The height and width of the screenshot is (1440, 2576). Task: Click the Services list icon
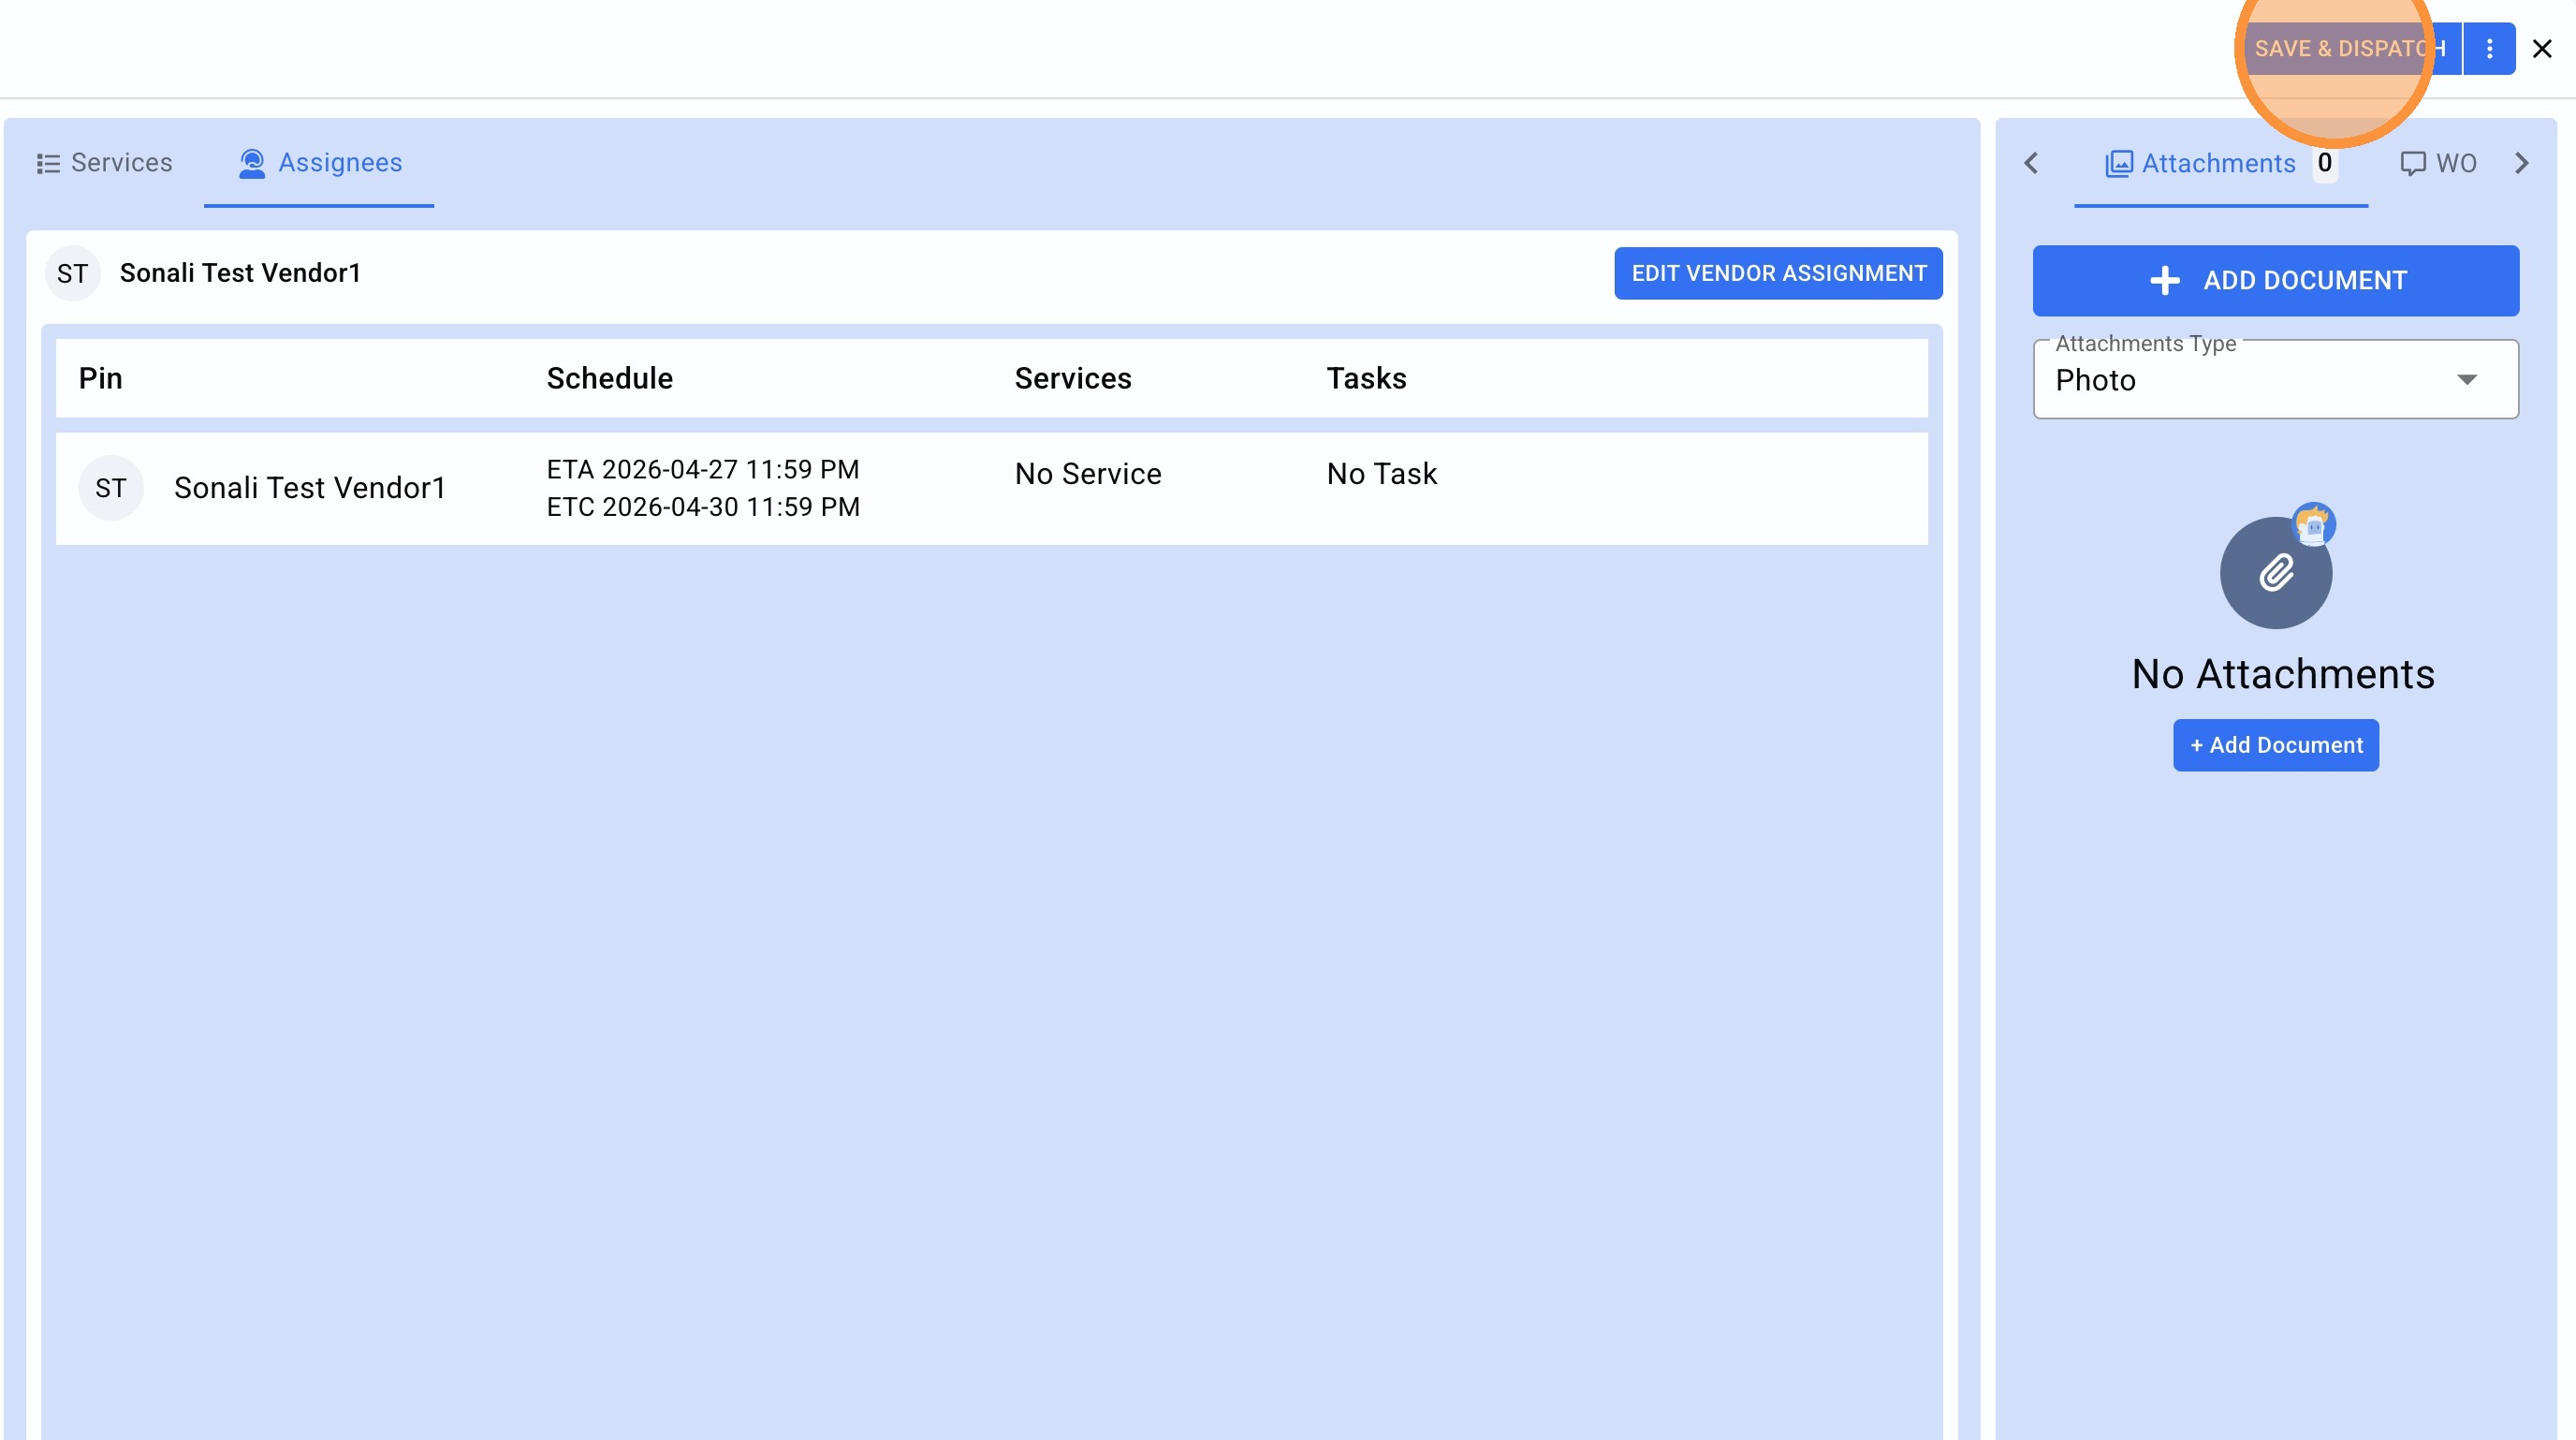48,163
